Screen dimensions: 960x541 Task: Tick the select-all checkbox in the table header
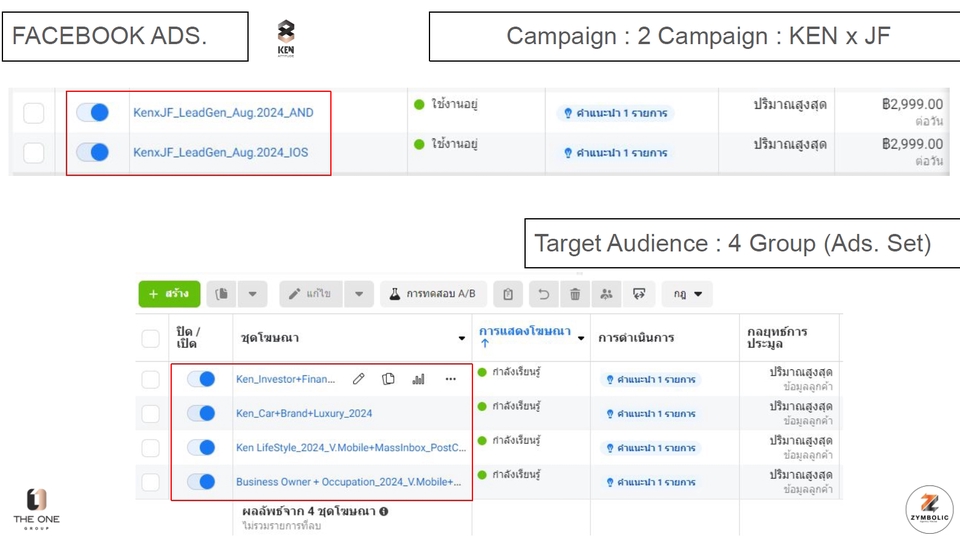pyautogui.click(x=151, y=338)
